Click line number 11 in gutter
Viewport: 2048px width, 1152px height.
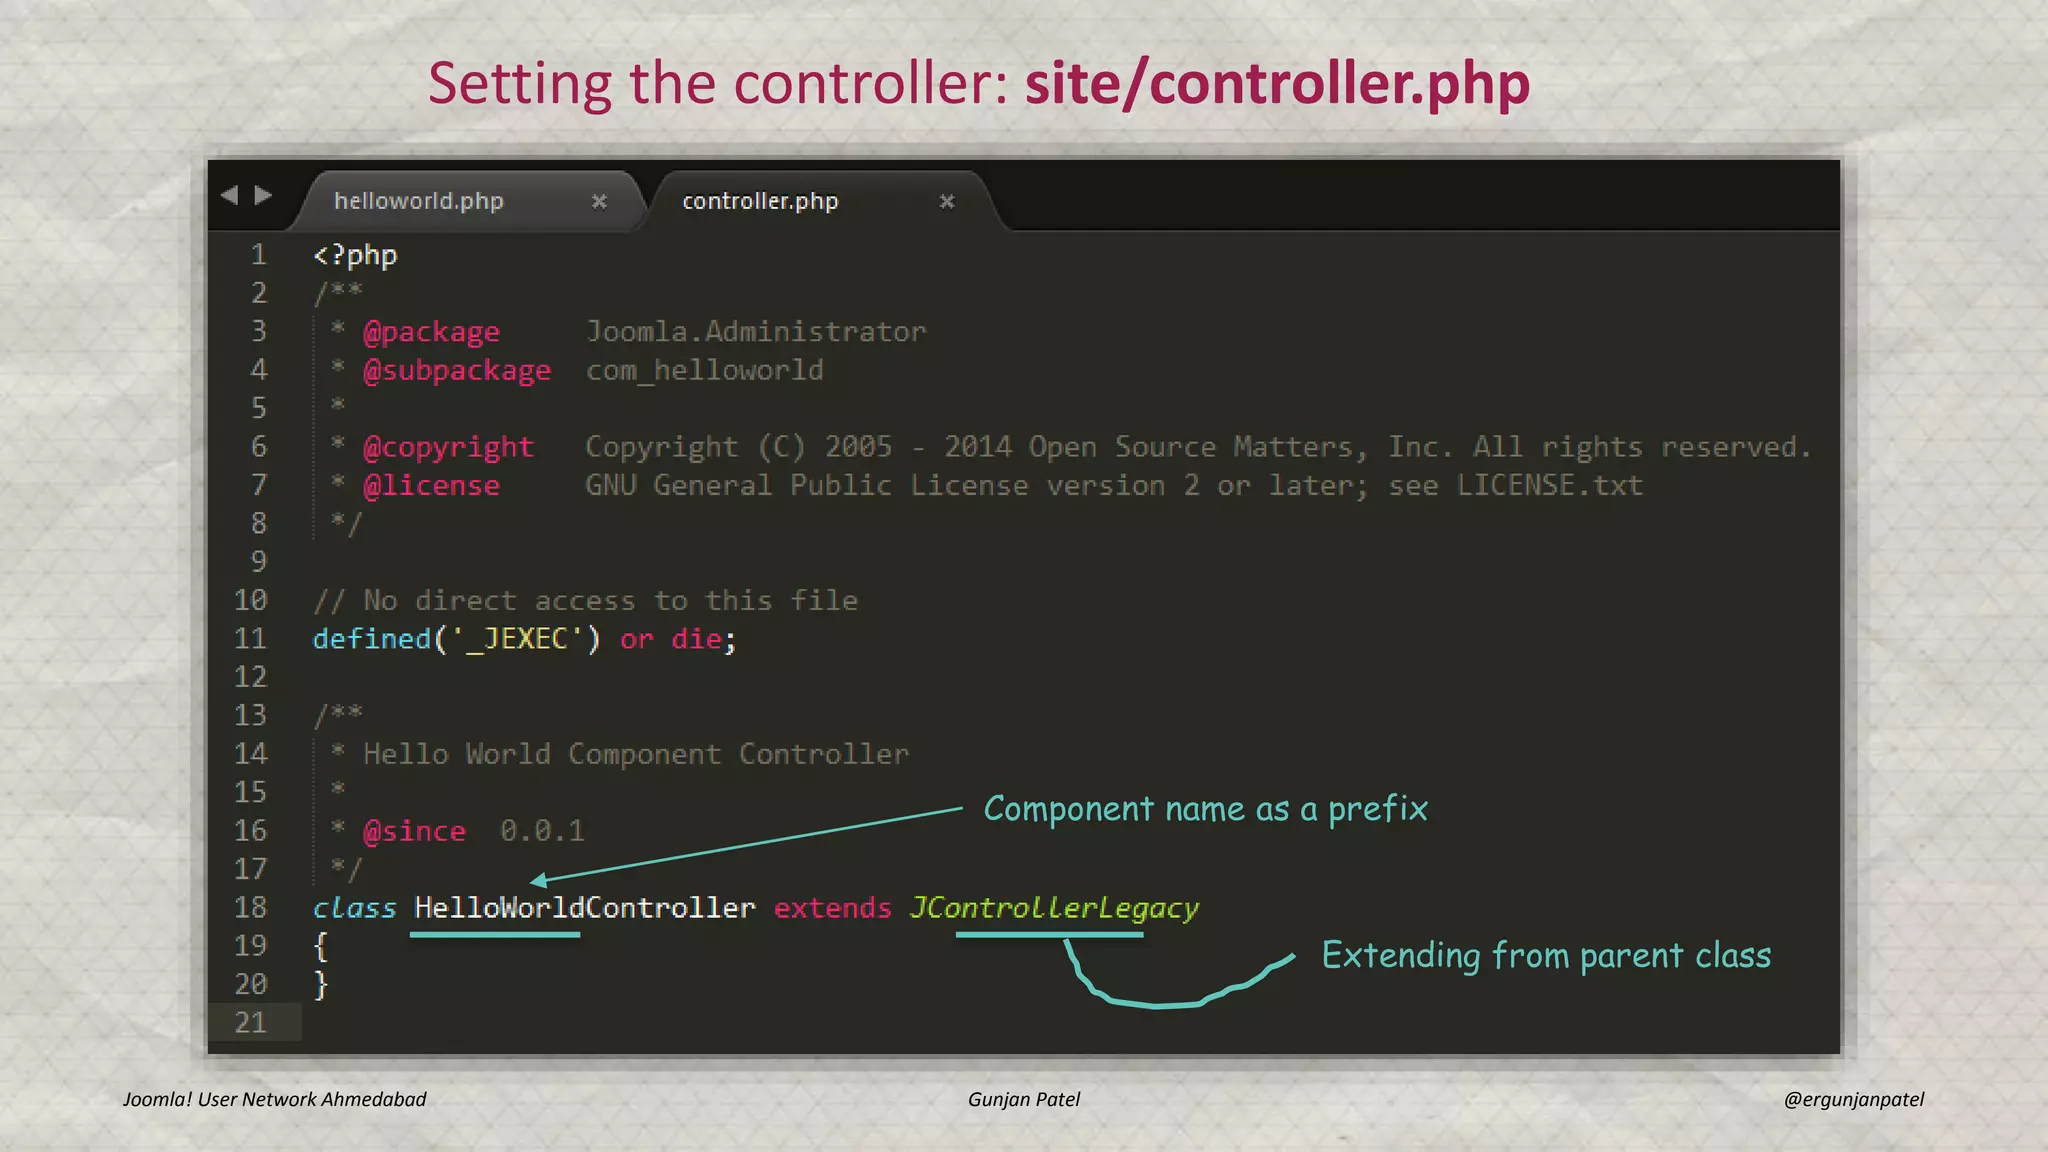point(250,639)
